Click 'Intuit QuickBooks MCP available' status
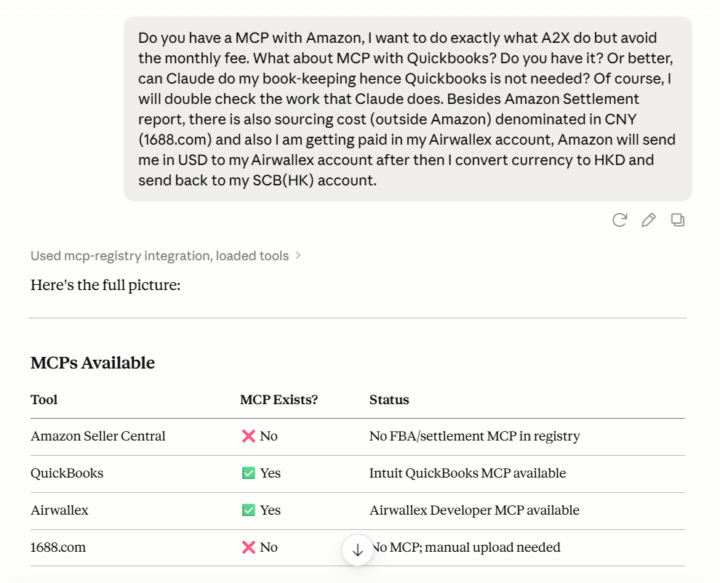The image size is (720, 583). pos(467,473)
